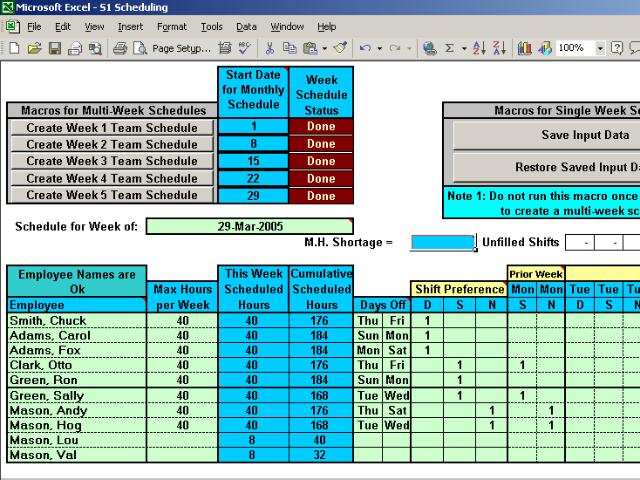Expand the zoom percentage dropdown arrow
640x480 pixels.
[x=600, y=48]
